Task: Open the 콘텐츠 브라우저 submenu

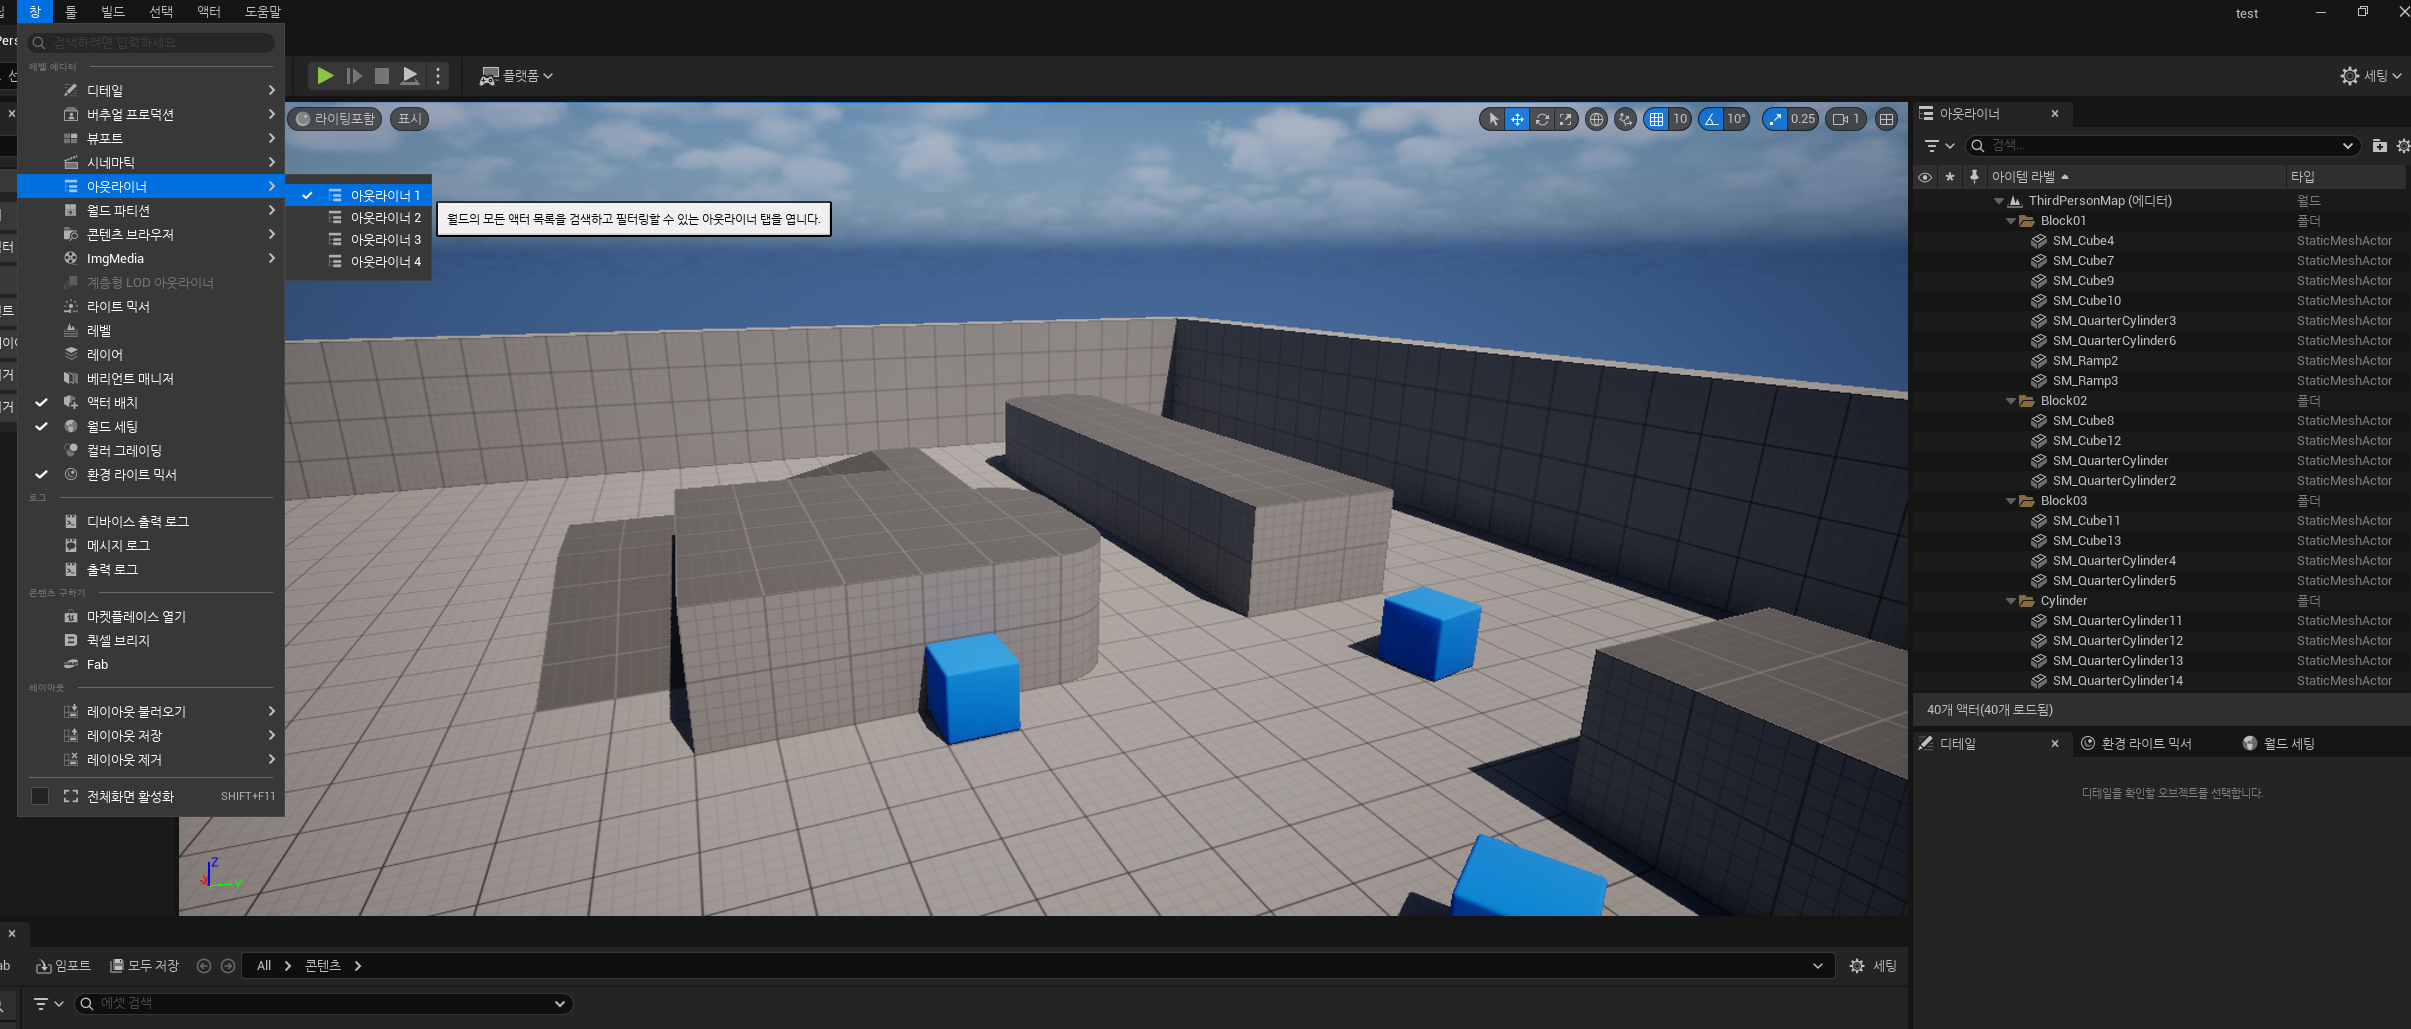Action: coord(151,235)
